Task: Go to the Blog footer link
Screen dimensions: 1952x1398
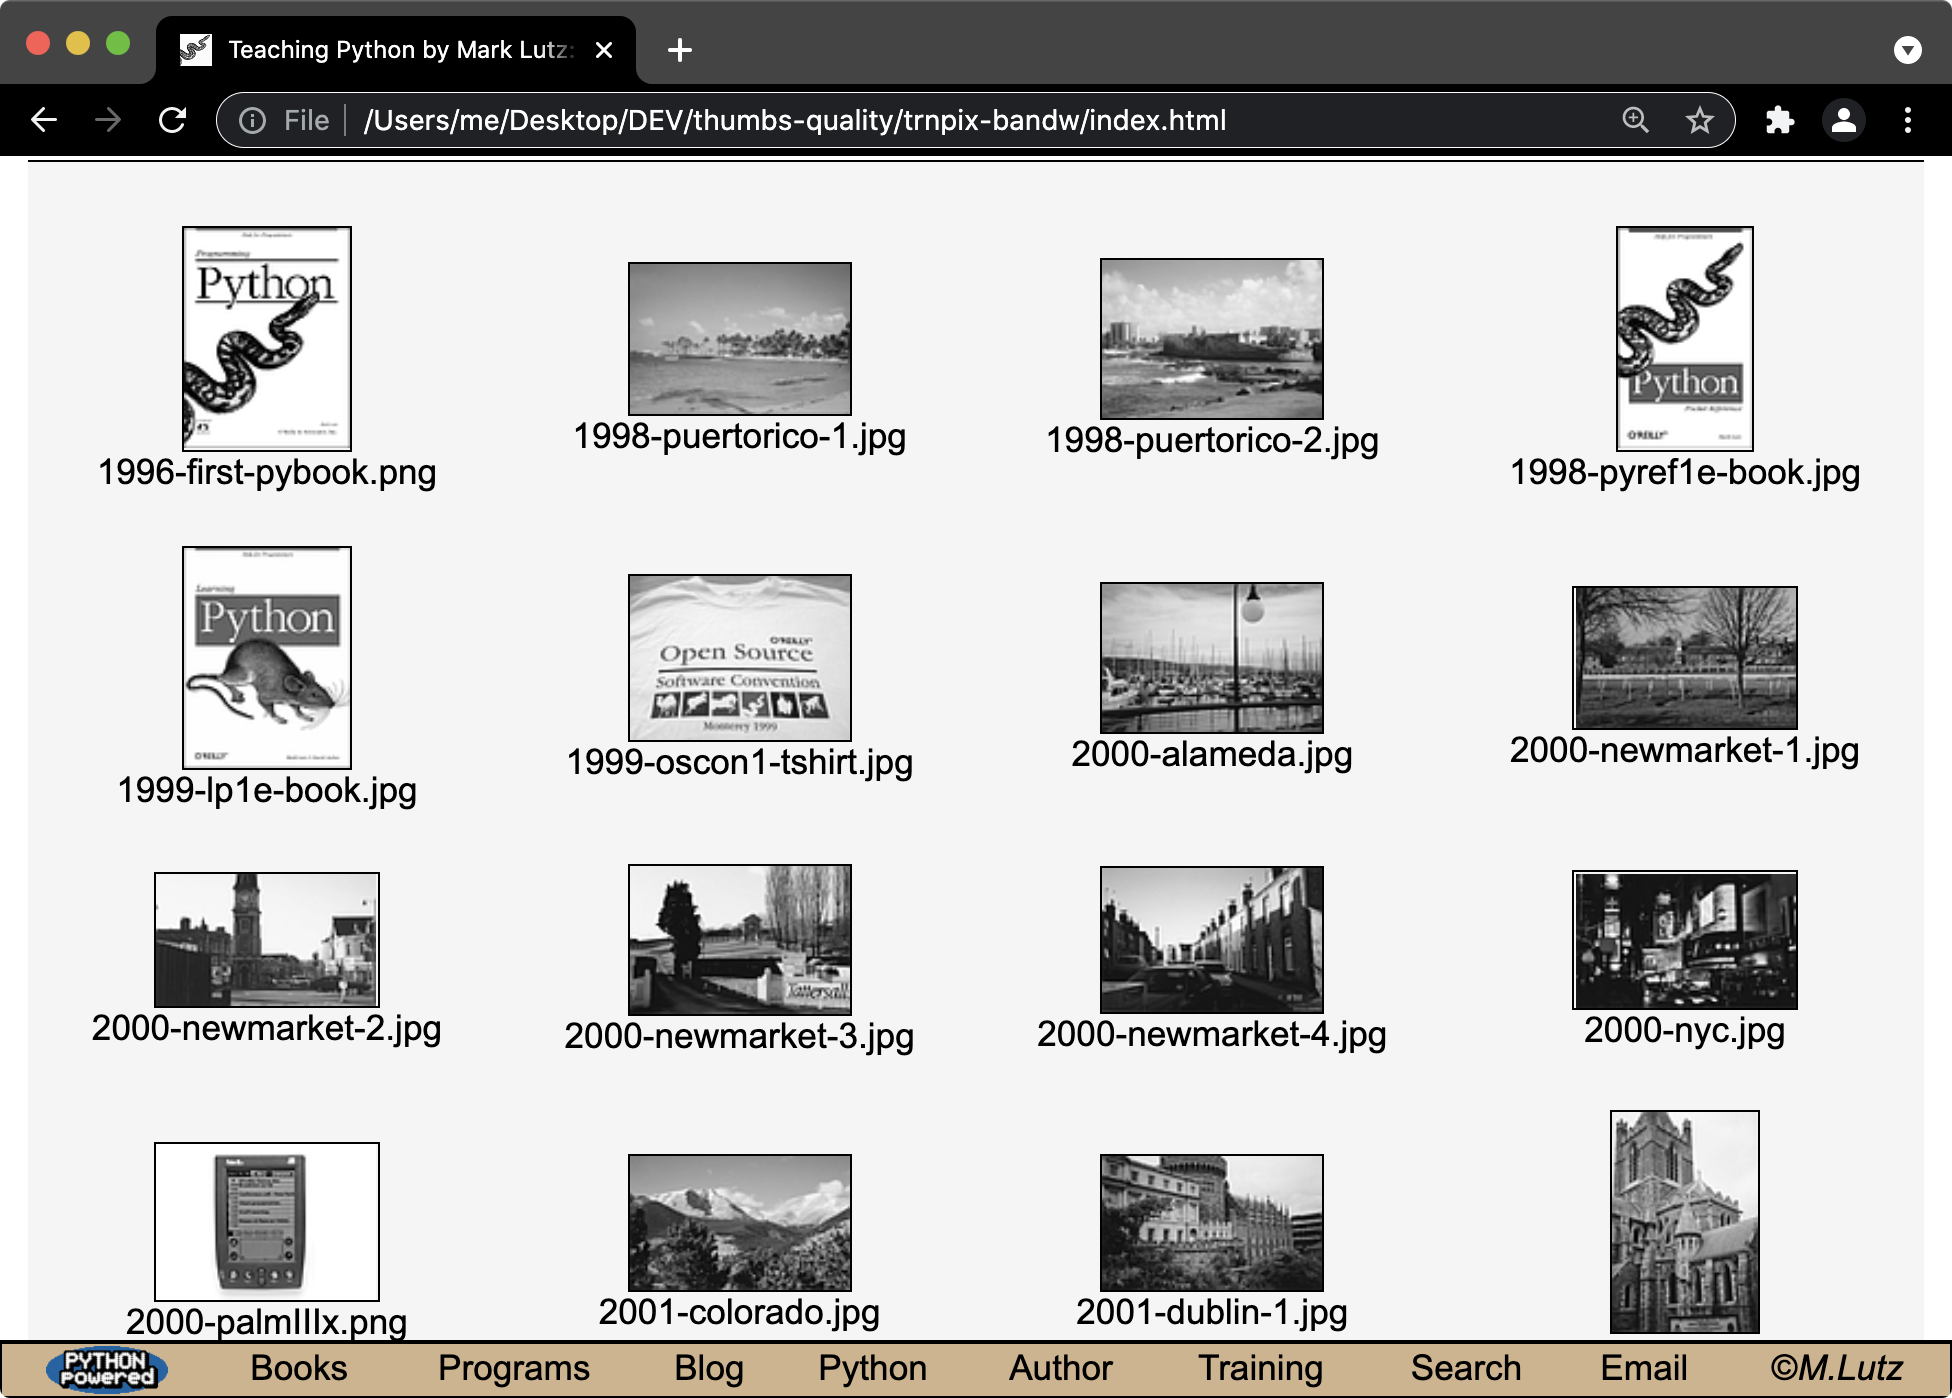Action: pyautogui.click(x=708, y=1368)
